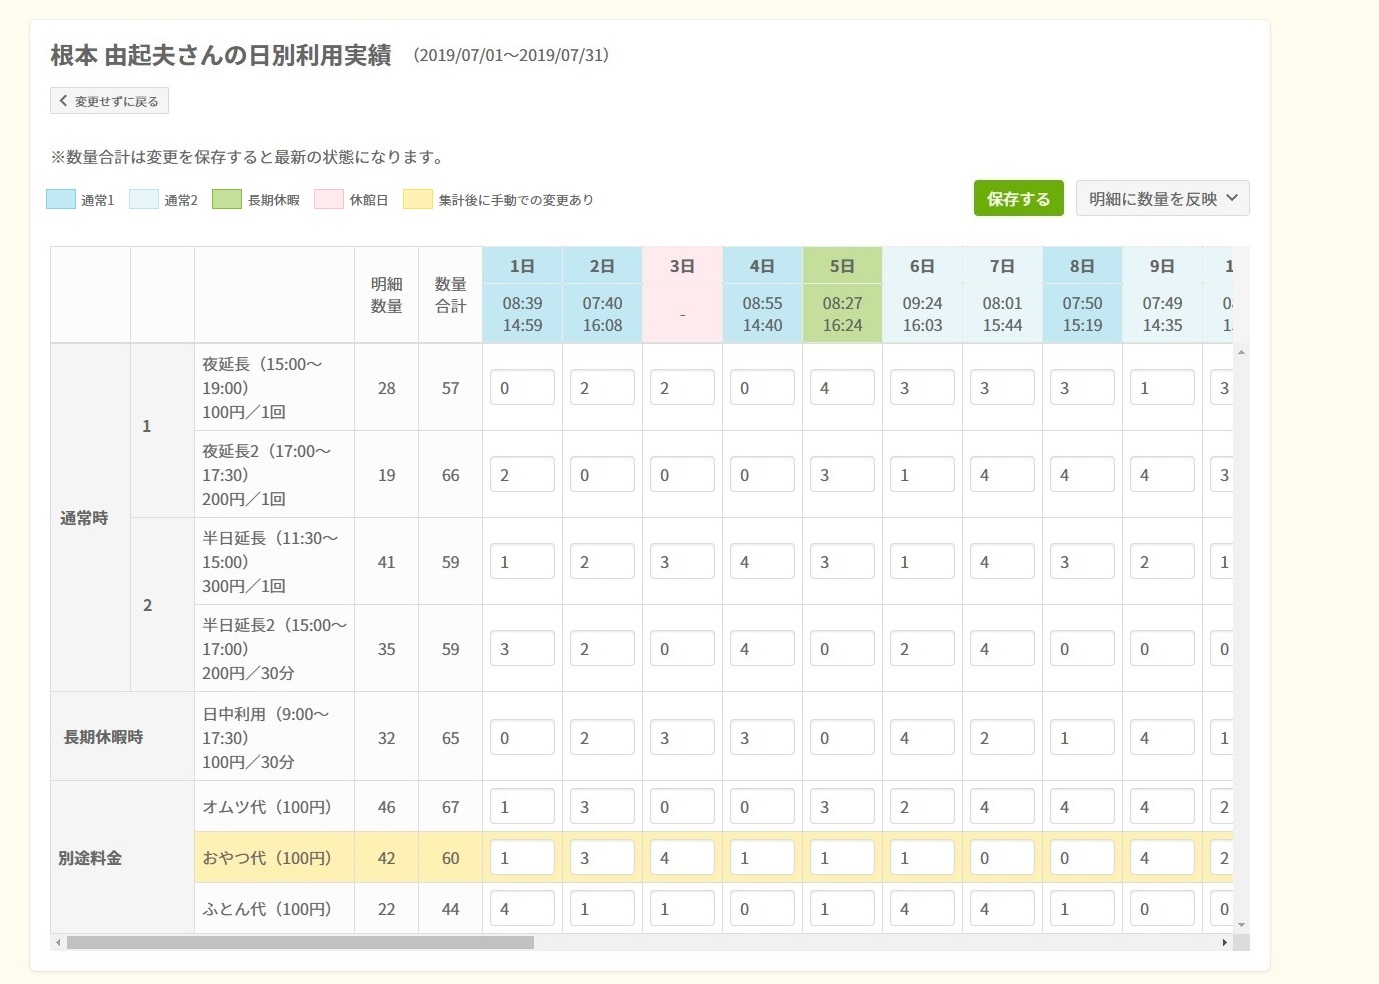This screenshot has width=1379, height=984.
Task: Select the 5日 long-vacation column header
Action: pyautogui.click(x=842, y=266)
